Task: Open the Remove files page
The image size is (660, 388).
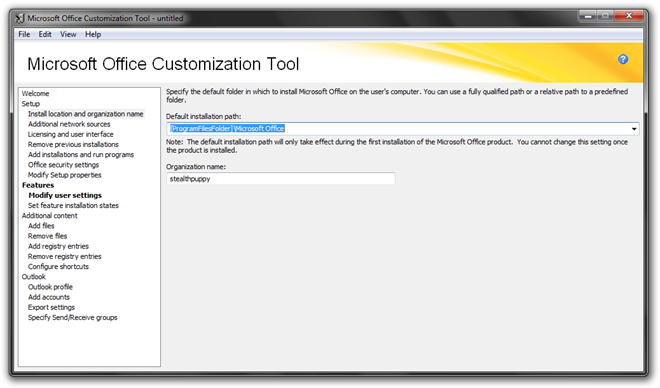Action: tap(48, 236)
